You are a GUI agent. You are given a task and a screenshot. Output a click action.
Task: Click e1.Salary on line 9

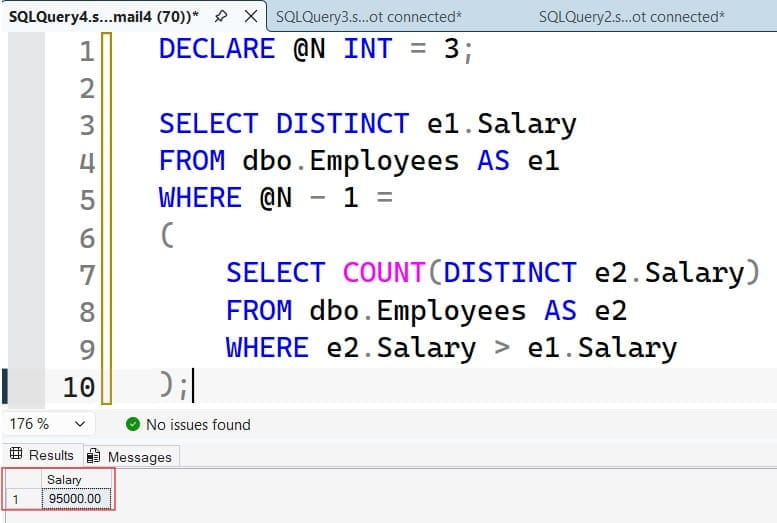point(602,348)
